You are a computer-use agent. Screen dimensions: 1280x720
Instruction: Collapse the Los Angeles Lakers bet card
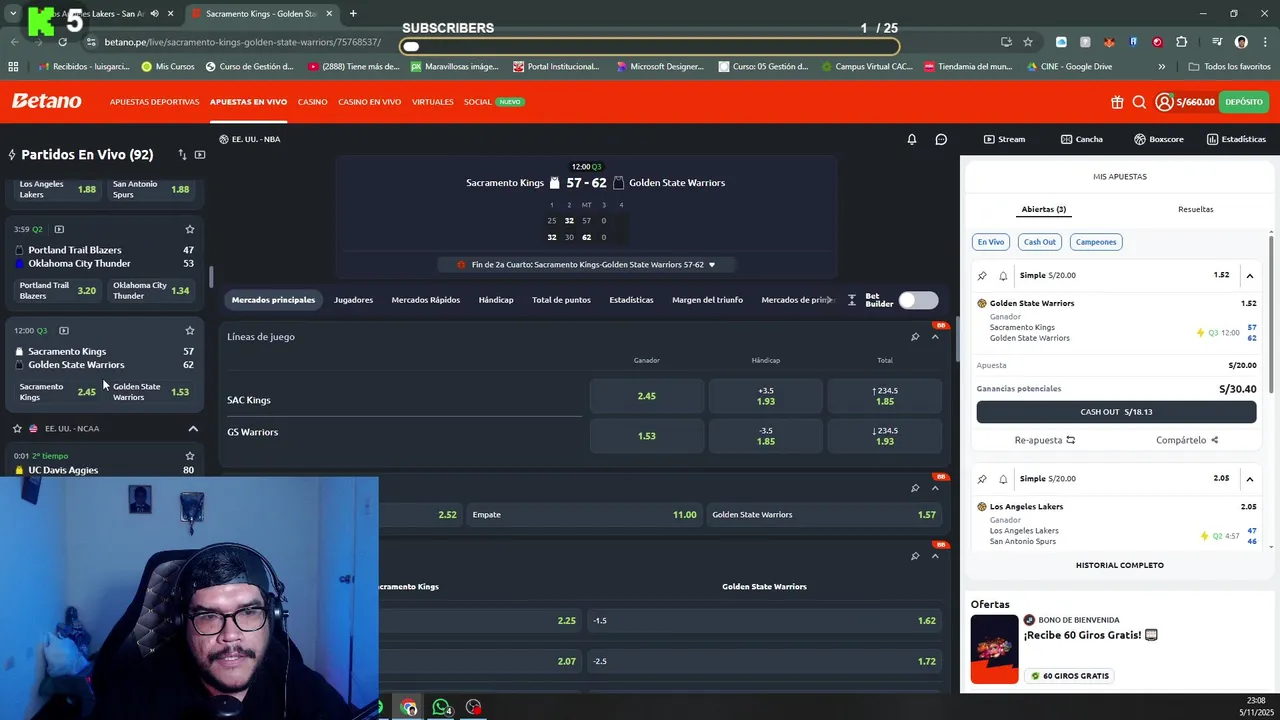point(1249,479)
